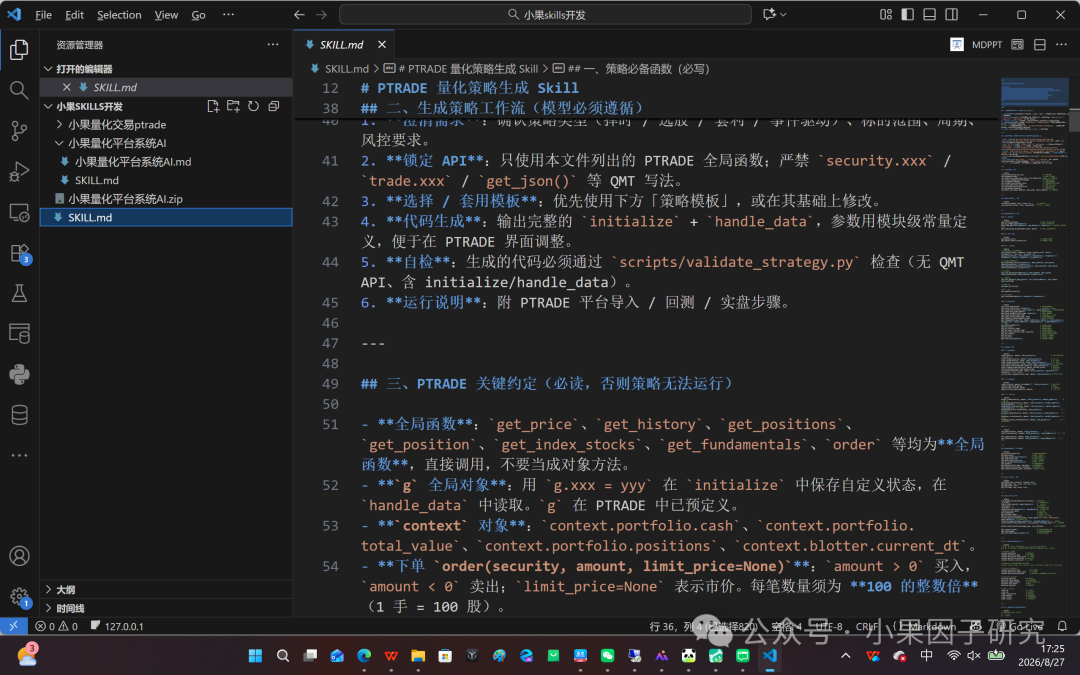This screenshot has width=1080, height=675.
Task: Open the database view icon
Action: coord(19,415)
